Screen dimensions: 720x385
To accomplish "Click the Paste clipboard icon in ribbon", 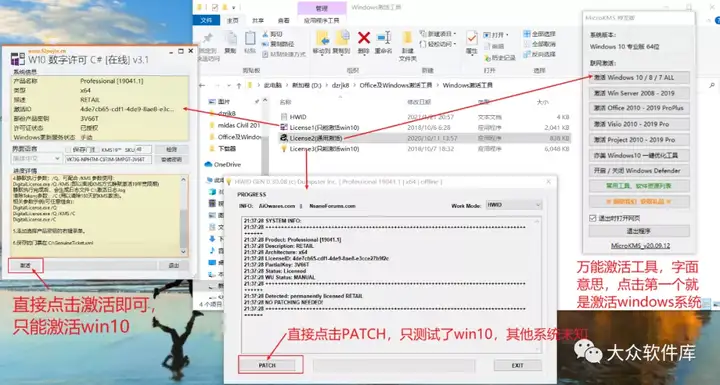I will pyautogui.click(x=250, y=39).
